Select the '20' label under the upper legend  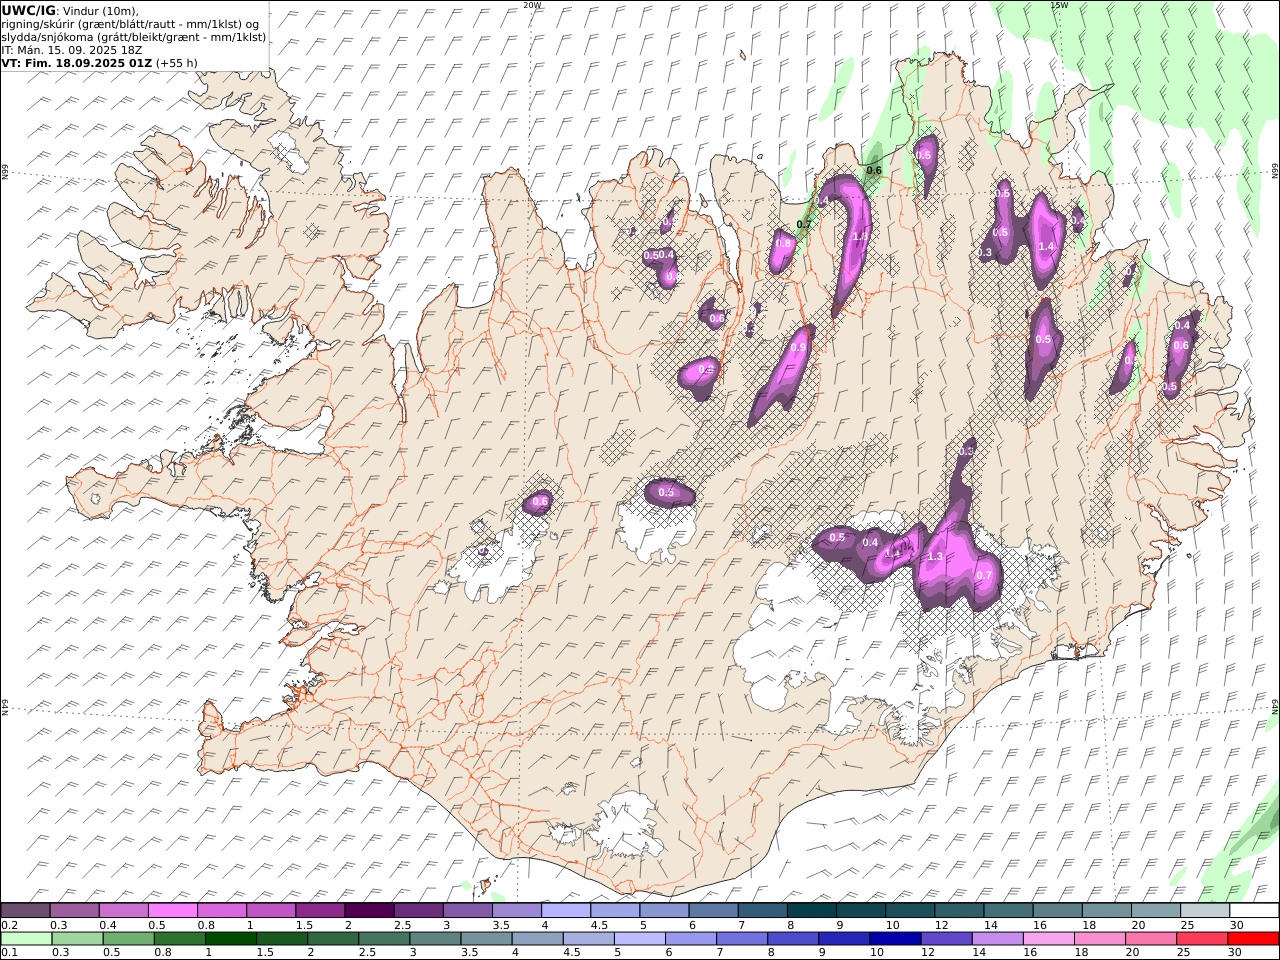(1138, 925)
